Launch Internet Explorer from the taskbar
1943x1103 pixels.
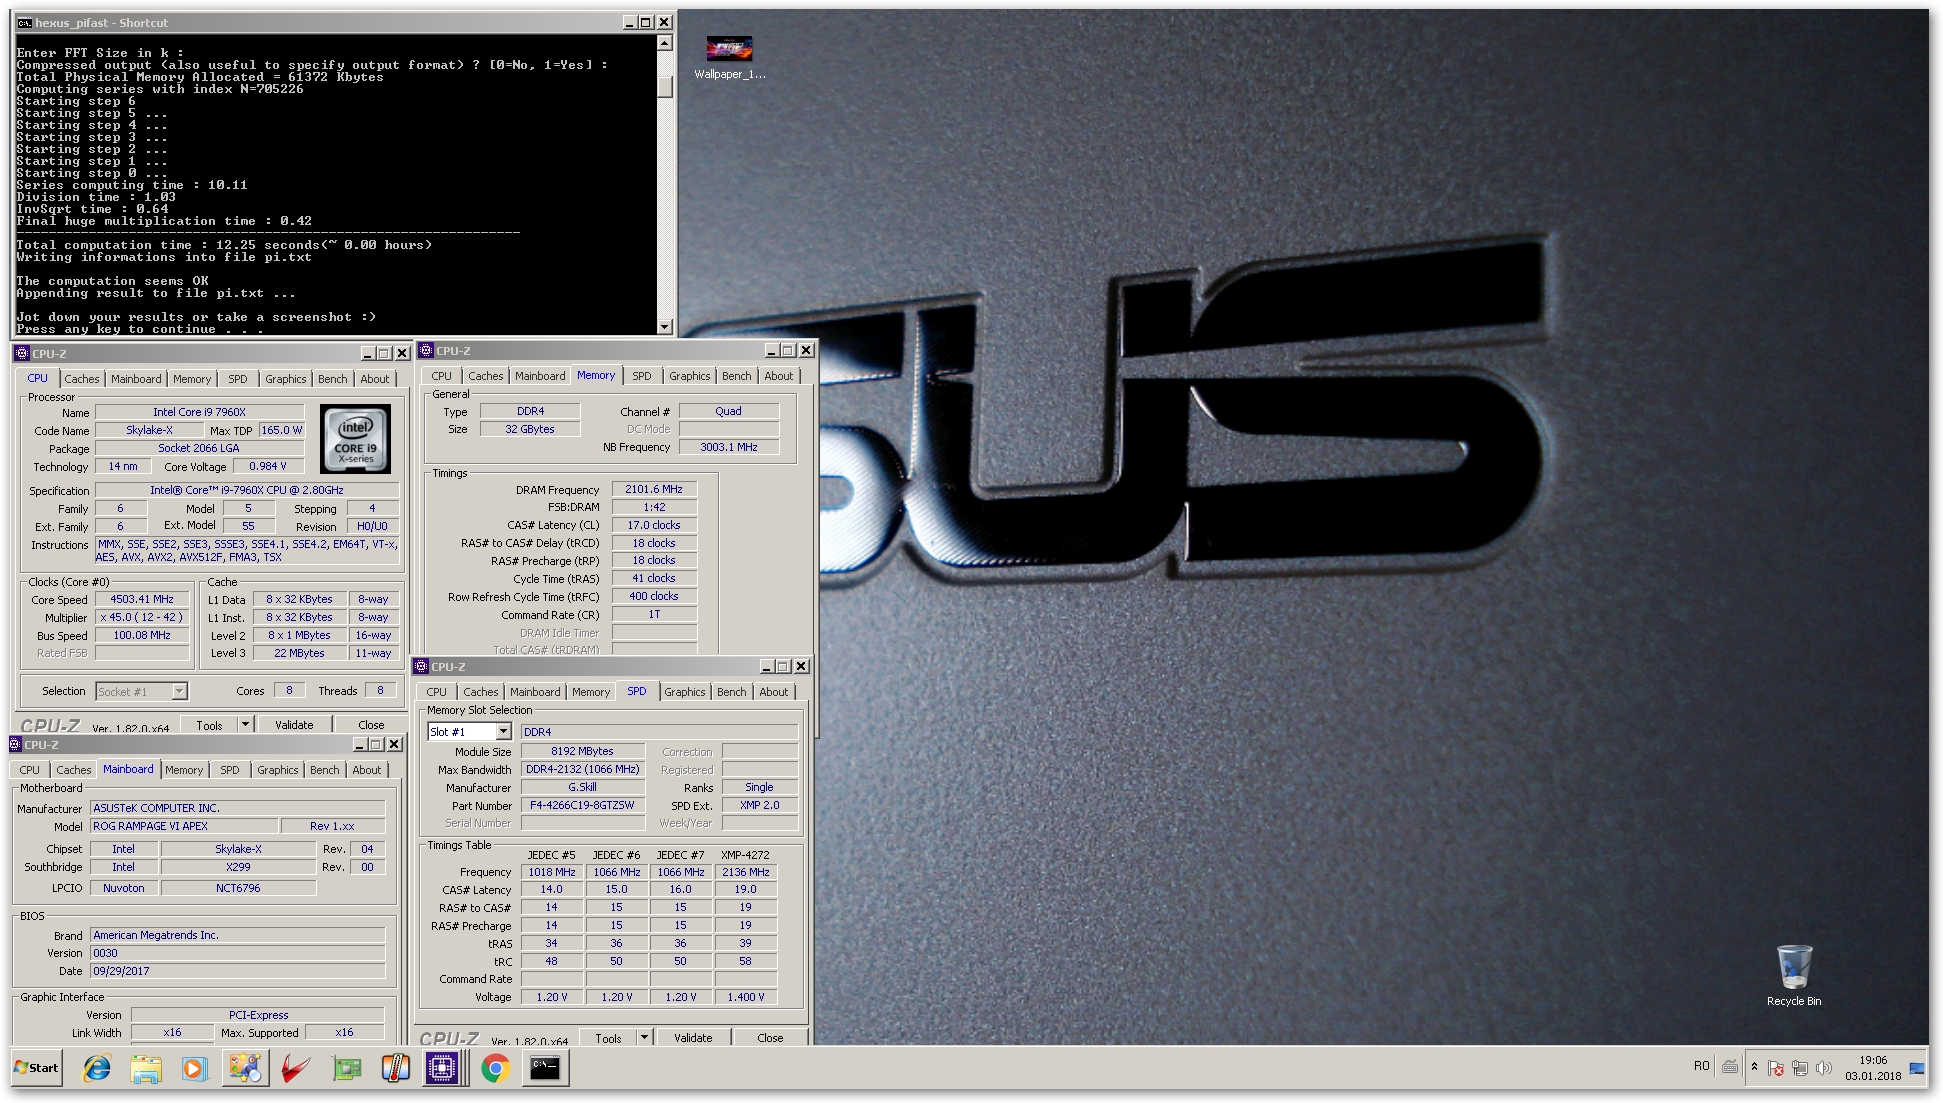tap(97, 1068)
